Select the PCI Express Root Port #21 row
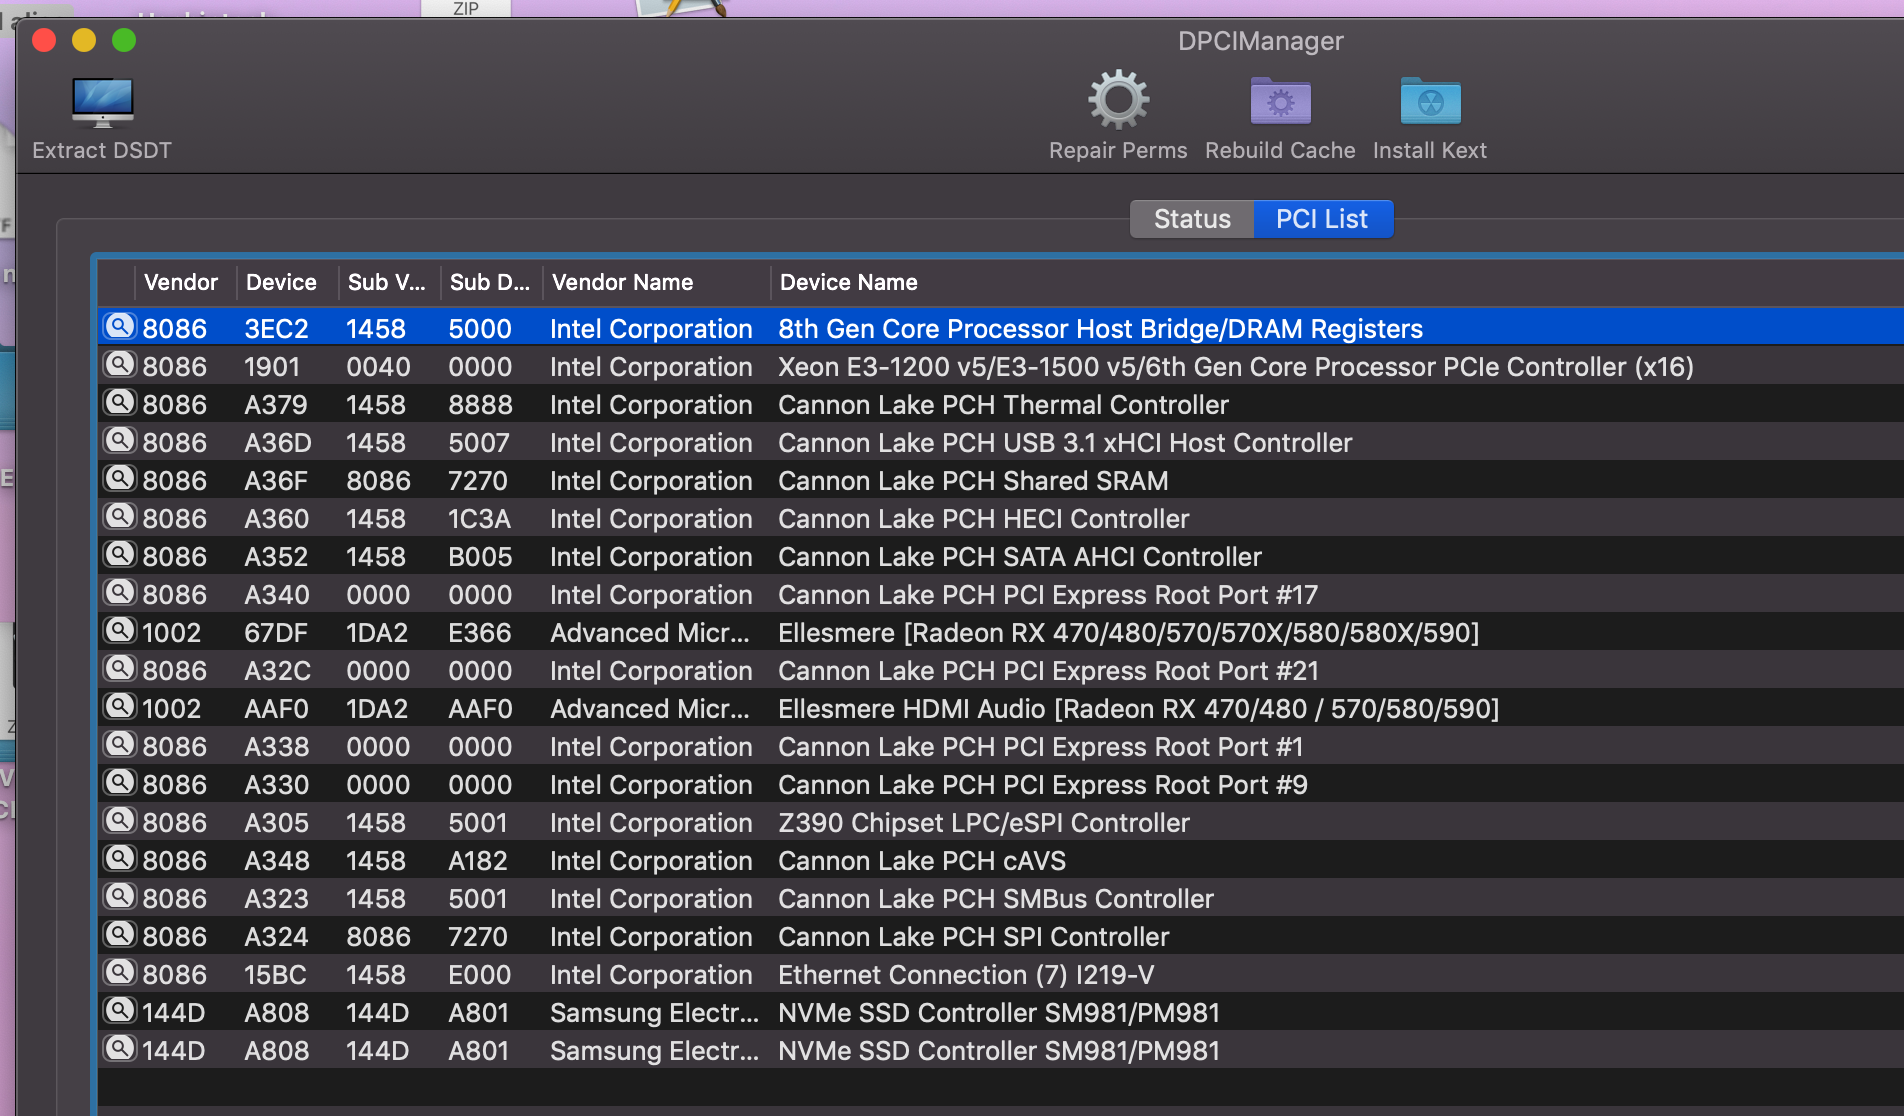 tap(1001, 670)
